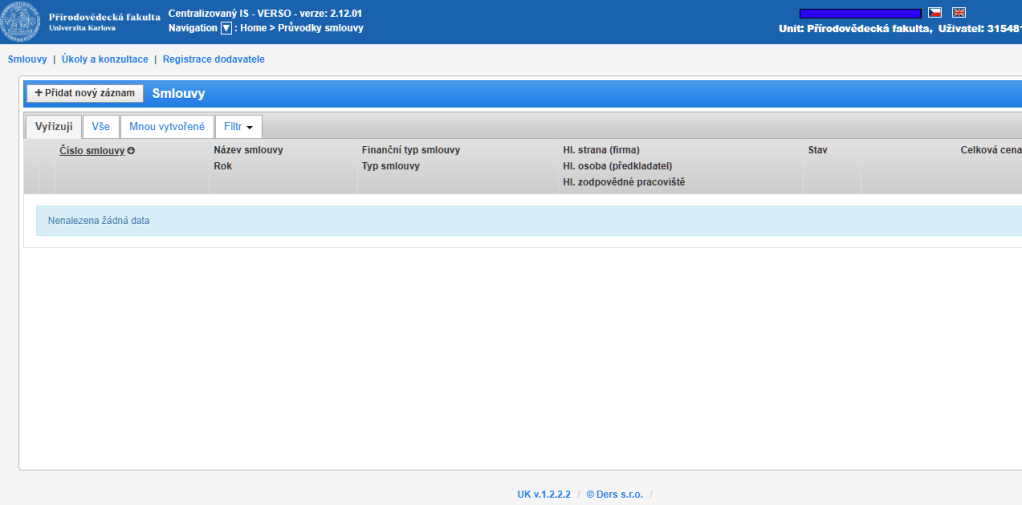Open the Smlouvy top menu link
Image resolution: width=1022 pixels, height=505 pixels.
(27, 60)
